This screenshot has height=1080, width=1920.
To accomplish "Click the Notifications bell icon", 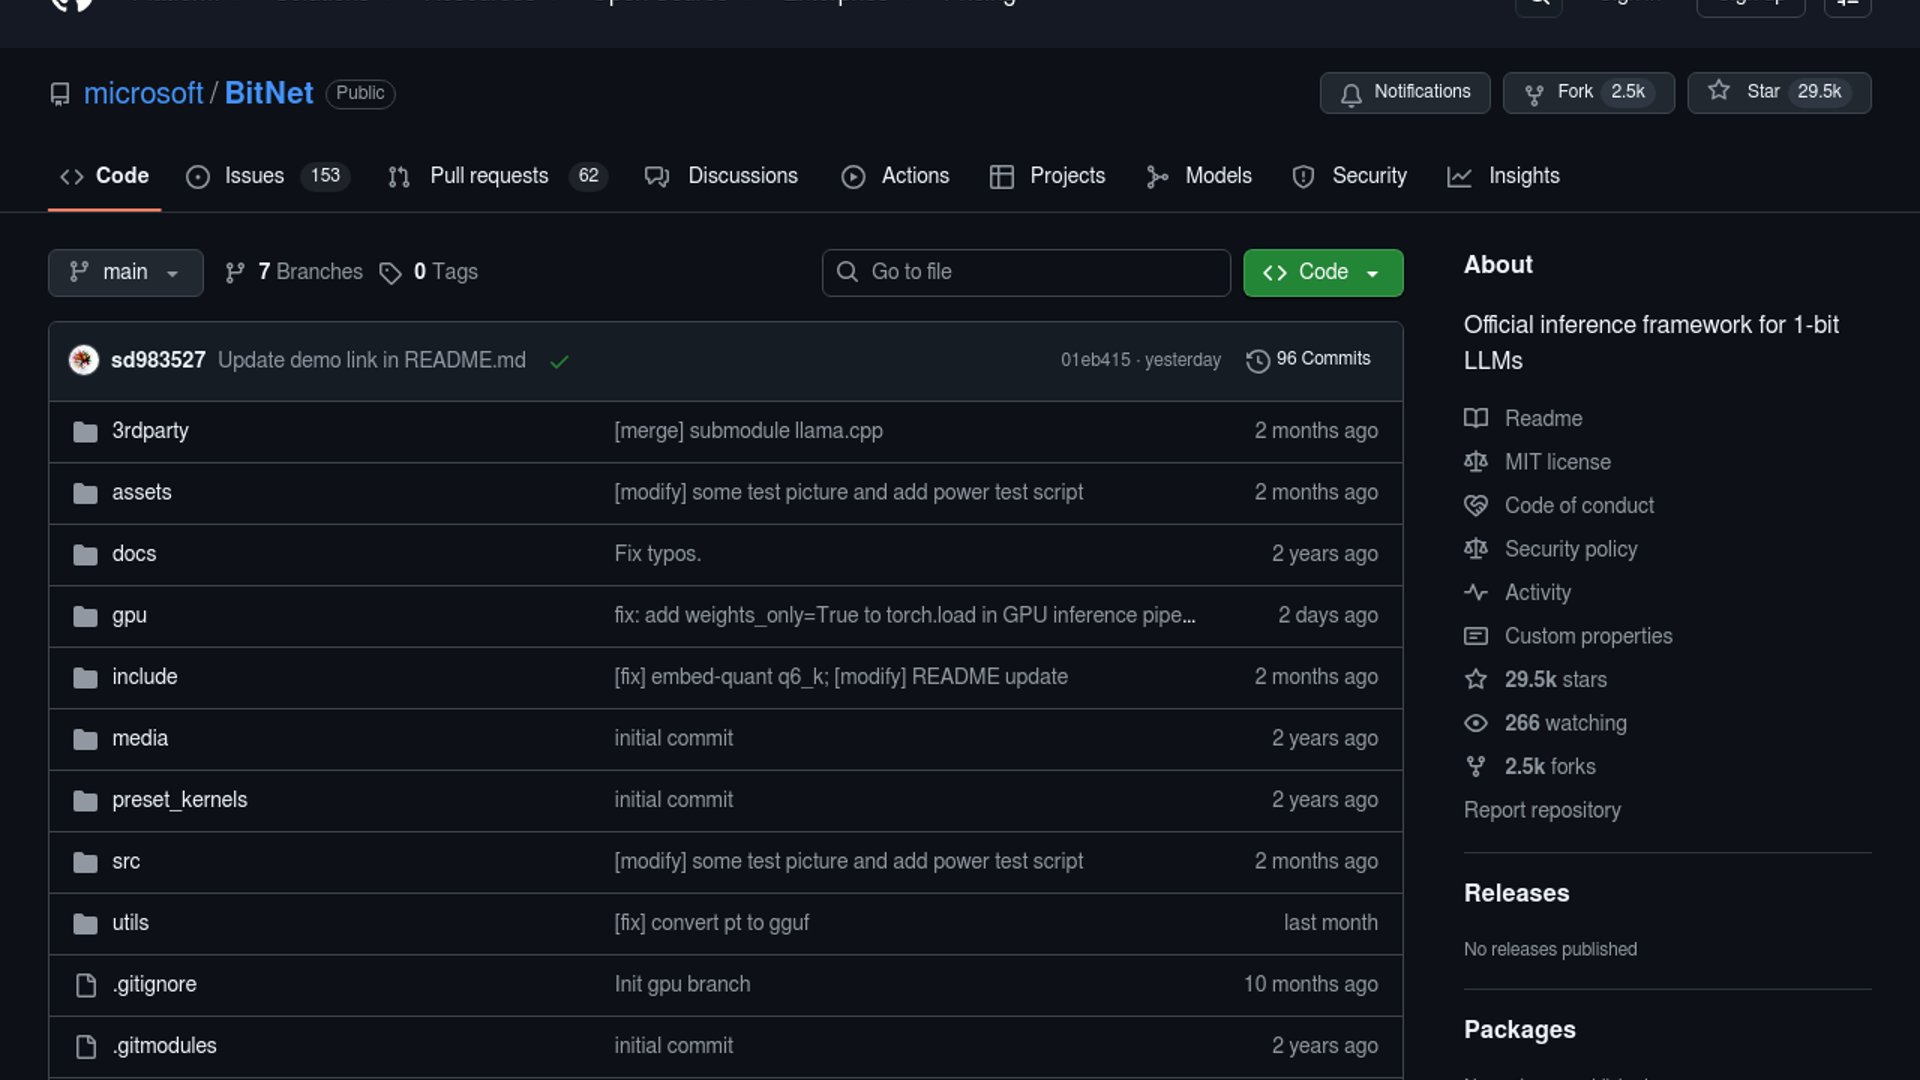I will pos(1351,94).
